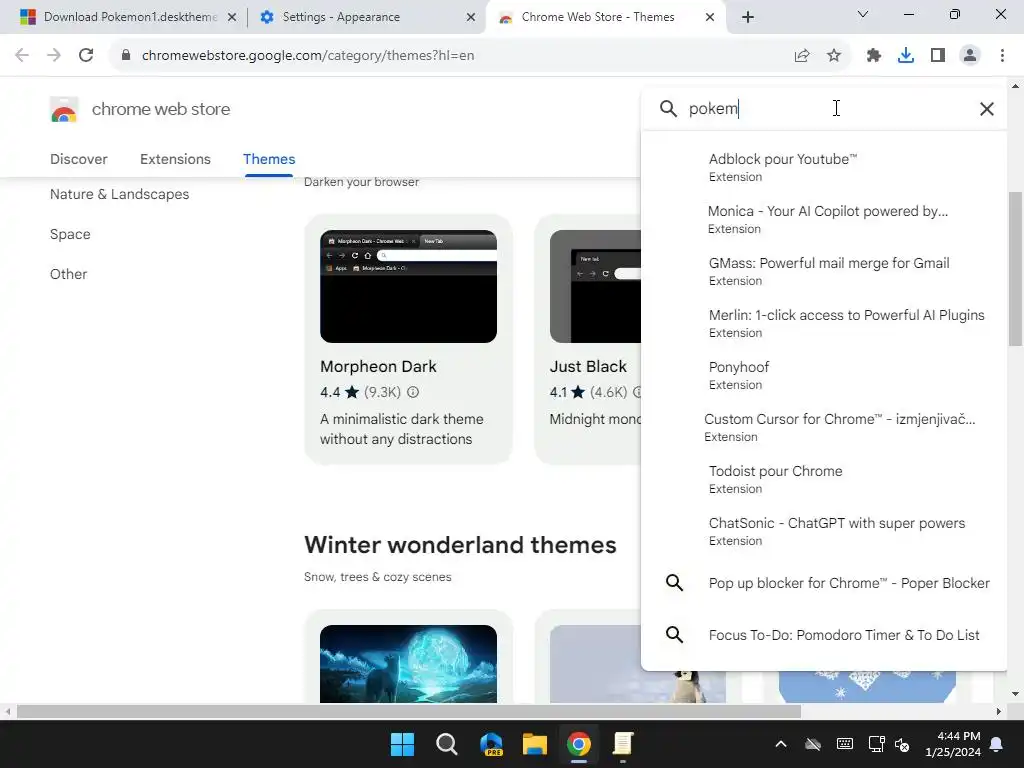Screen dimensions: 1024x768
Task: Select the Ponyhoof suggestion
Action: [x=824, y=376]
